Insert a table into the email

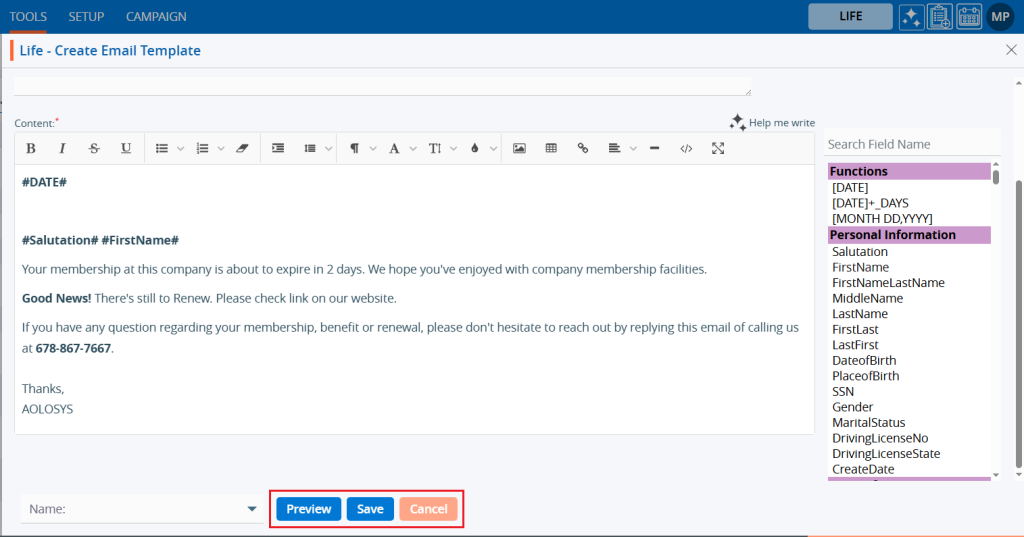click(x=551, y=148)
